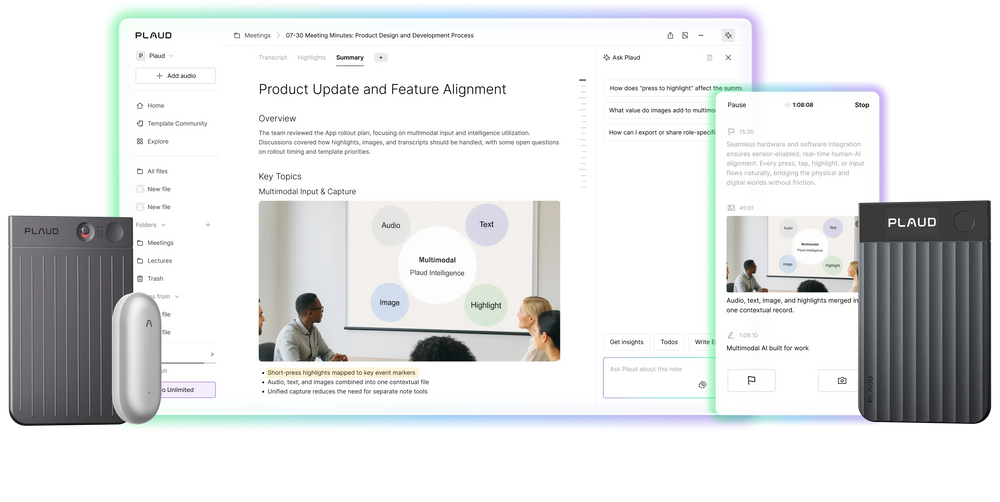This screenshot has height=502, width=1000.
Task: Click the Ask Plaud sparkle icon button
Action: coord(727,35)
